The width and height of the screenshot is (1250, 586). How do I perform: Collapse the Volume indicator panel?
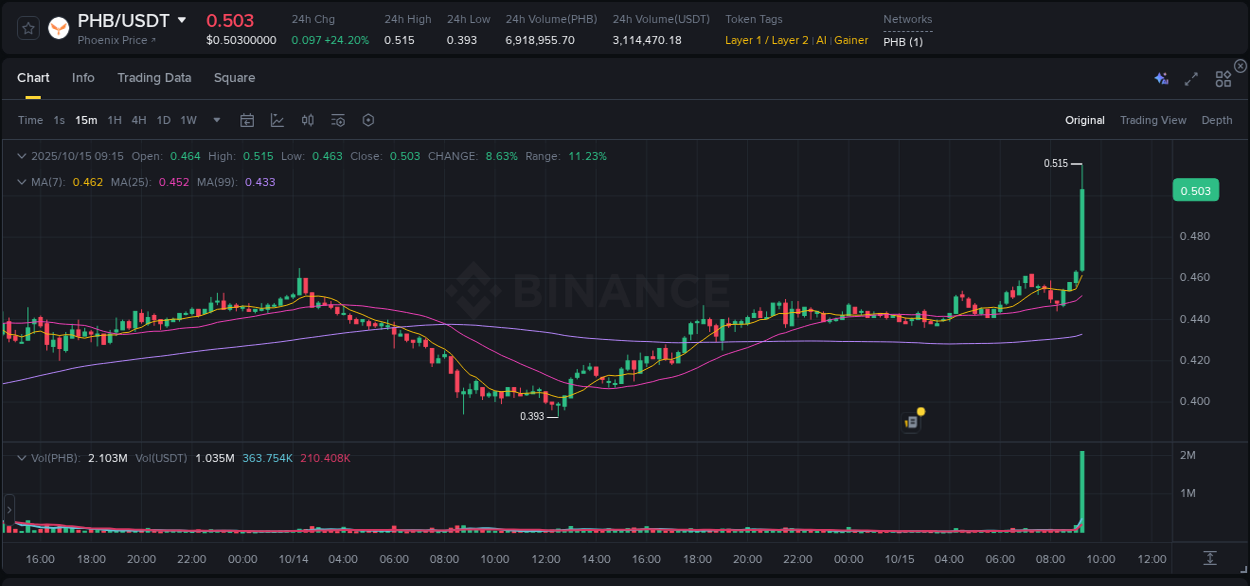(21, 457)
